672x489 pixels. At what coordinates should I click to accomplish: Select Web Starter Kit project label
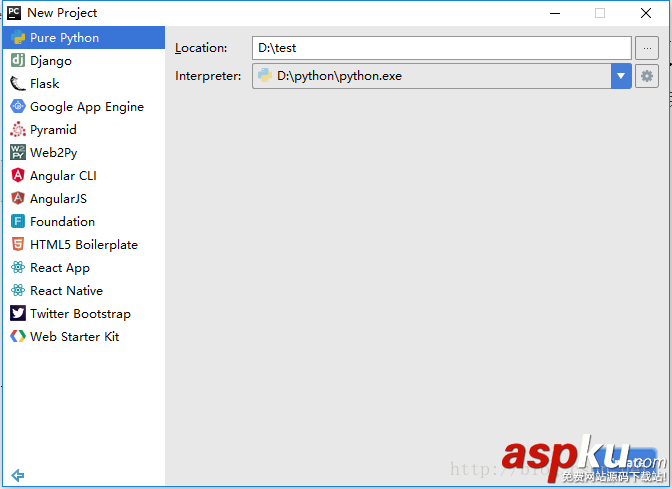(75, 336)
